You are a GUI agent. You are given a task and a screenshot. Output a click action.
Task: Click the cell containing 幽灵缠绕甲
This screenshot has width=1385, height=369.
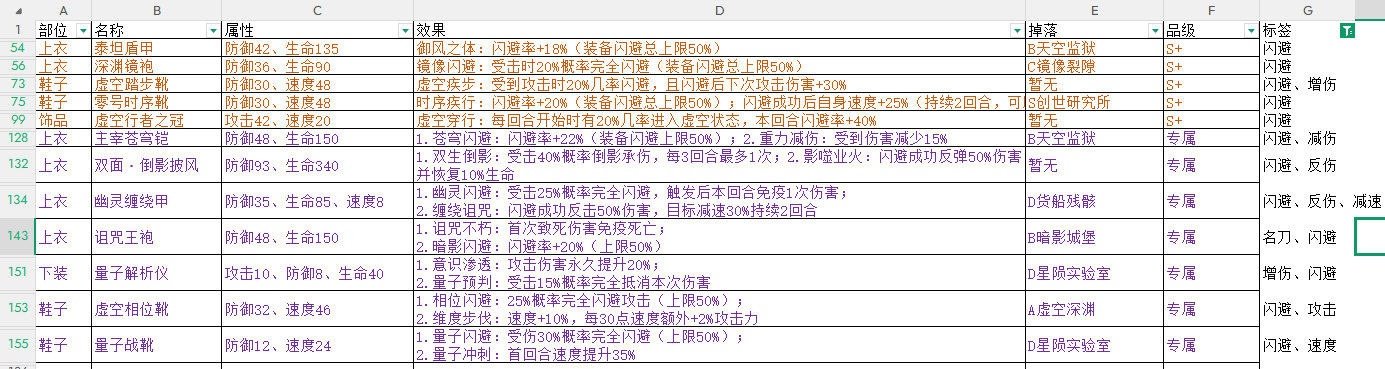(156, 201)
